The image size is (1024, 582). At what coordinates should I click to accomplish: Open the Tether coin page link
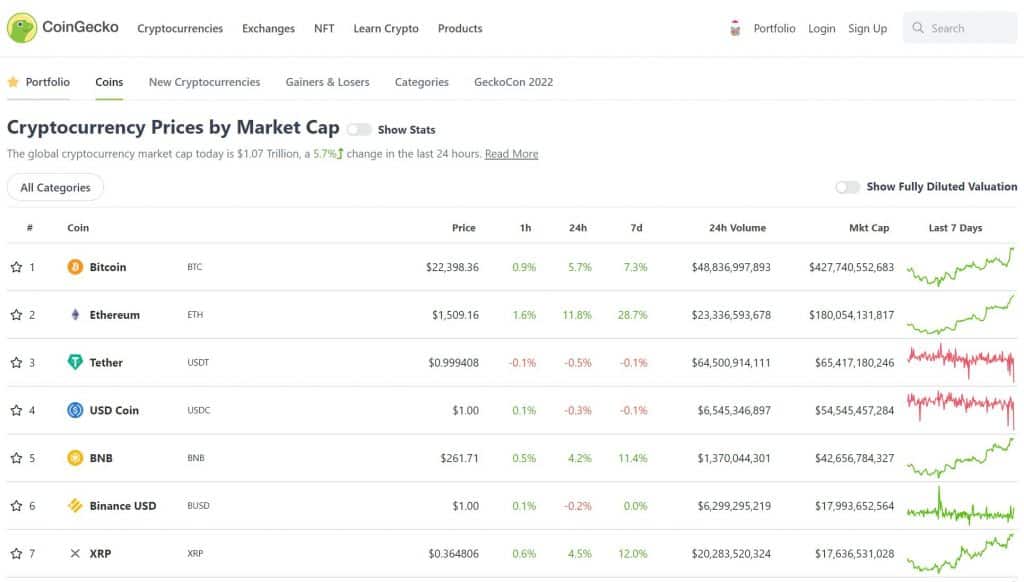(106, 362)
